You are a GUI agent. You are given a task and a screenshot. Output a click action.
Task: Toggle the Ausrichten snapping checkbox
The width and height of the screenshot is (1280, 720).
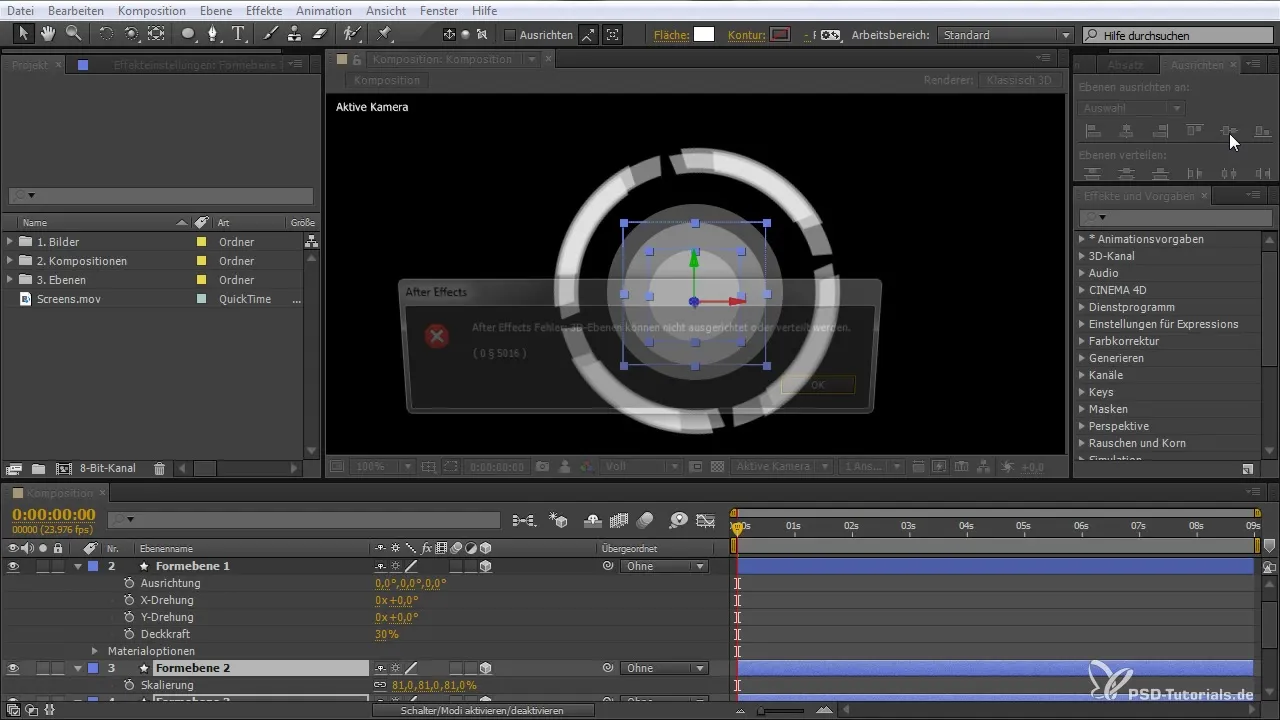pos(510,35)
